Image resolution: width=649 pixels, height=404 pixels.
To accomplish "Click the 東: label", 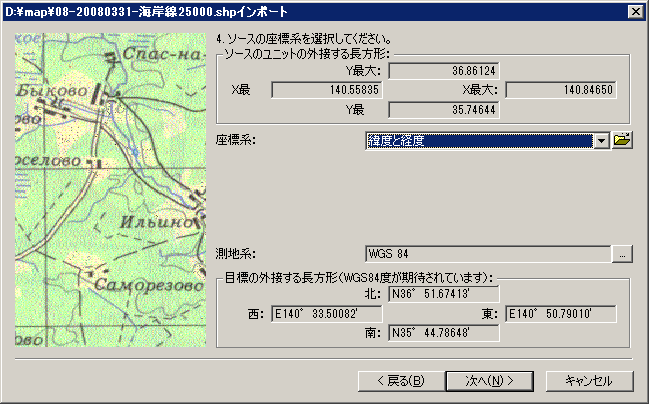I will click(x=490, y=314).
